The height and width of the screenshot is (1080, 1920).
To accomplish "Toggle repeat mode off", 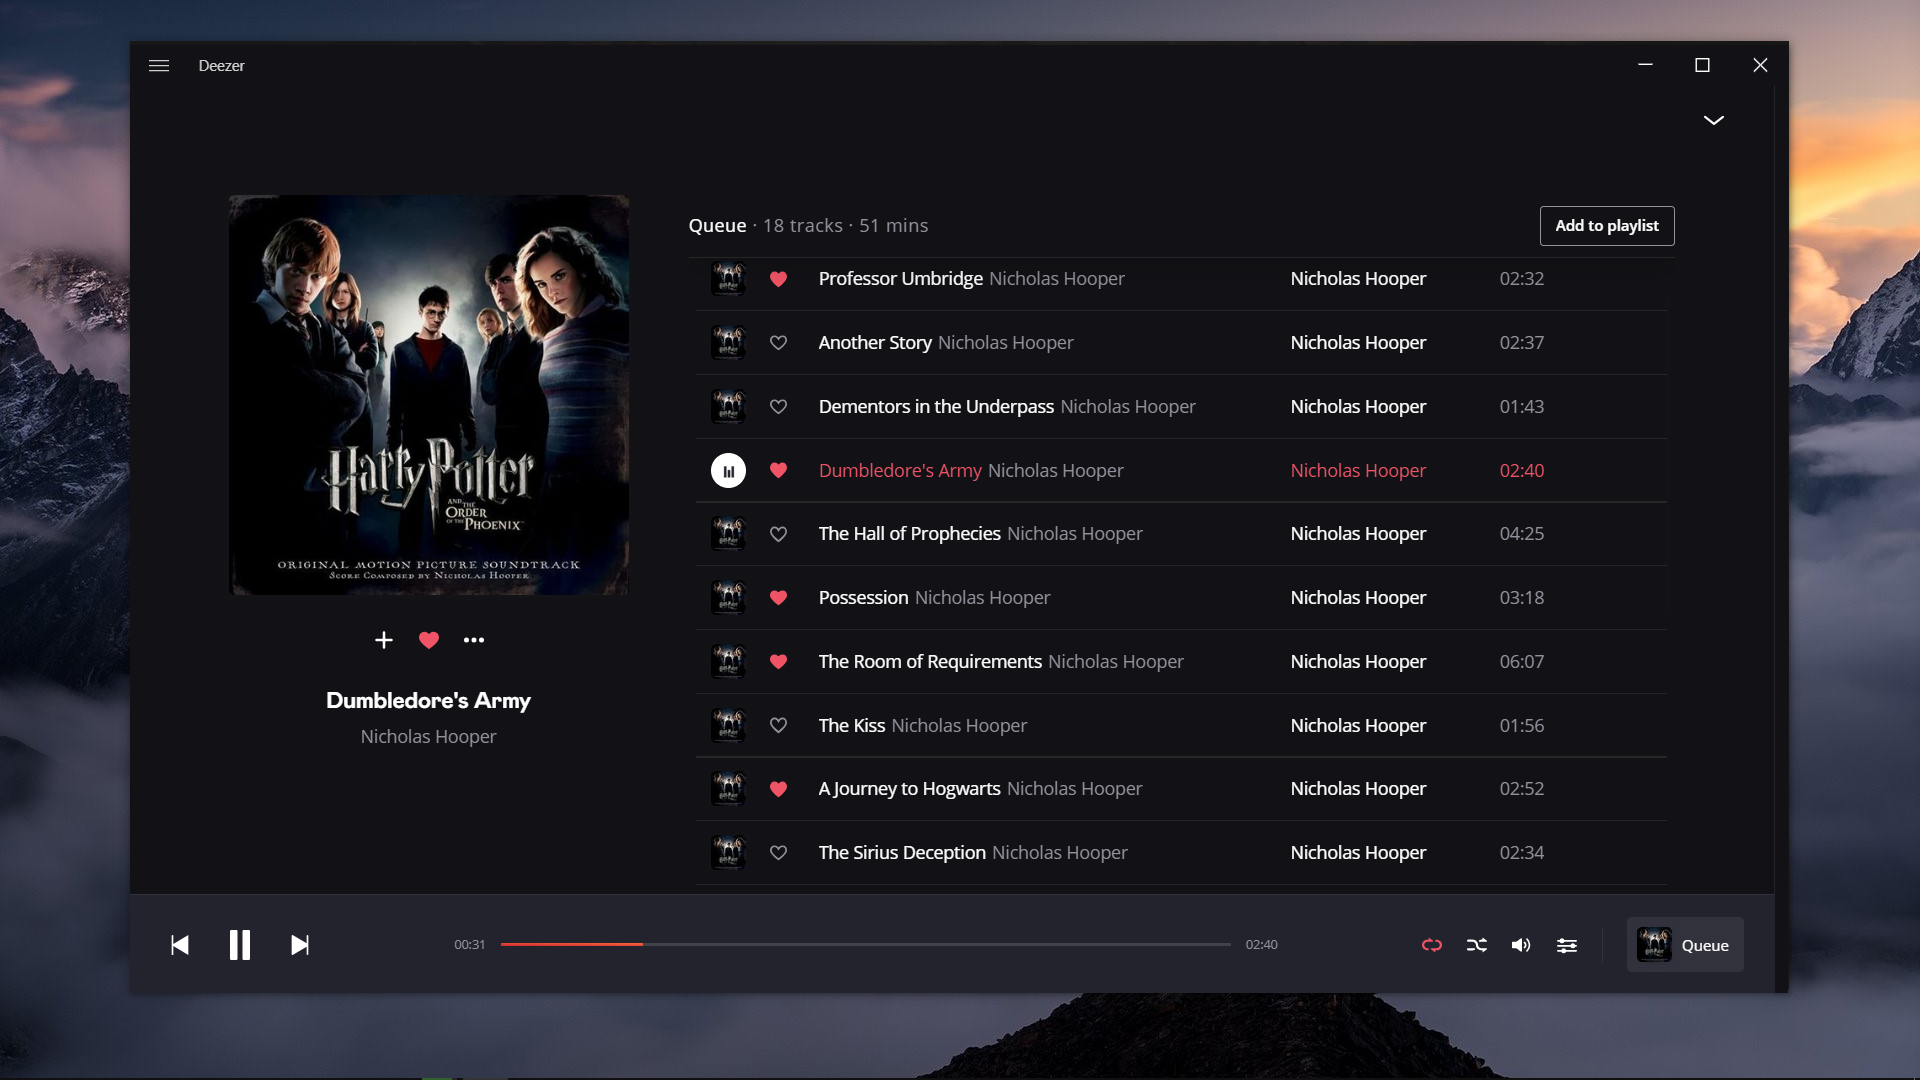I will point(1431,945).
